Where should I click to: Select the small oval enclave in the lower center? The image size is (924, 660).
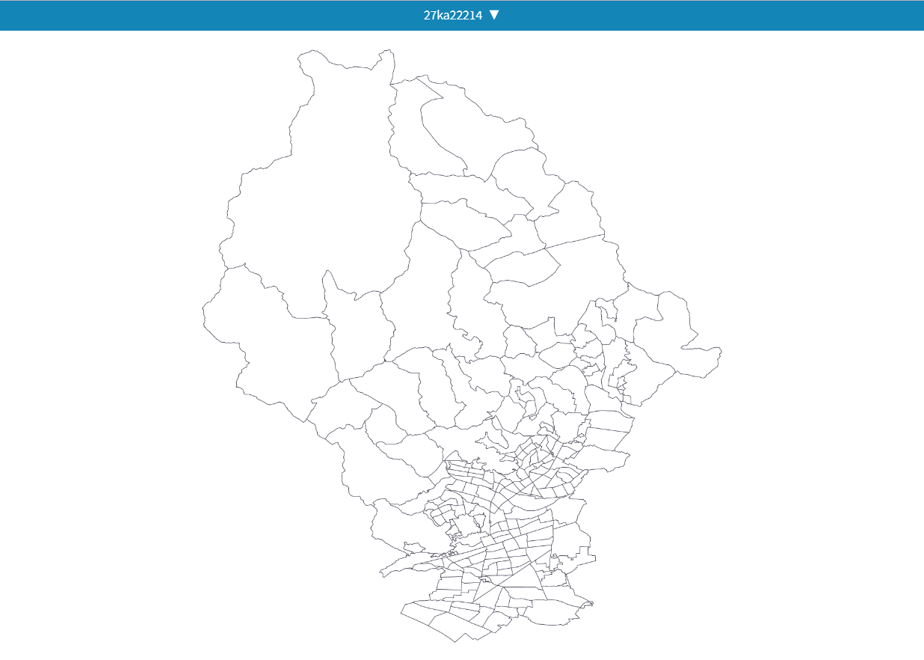(x=493, y=439)
